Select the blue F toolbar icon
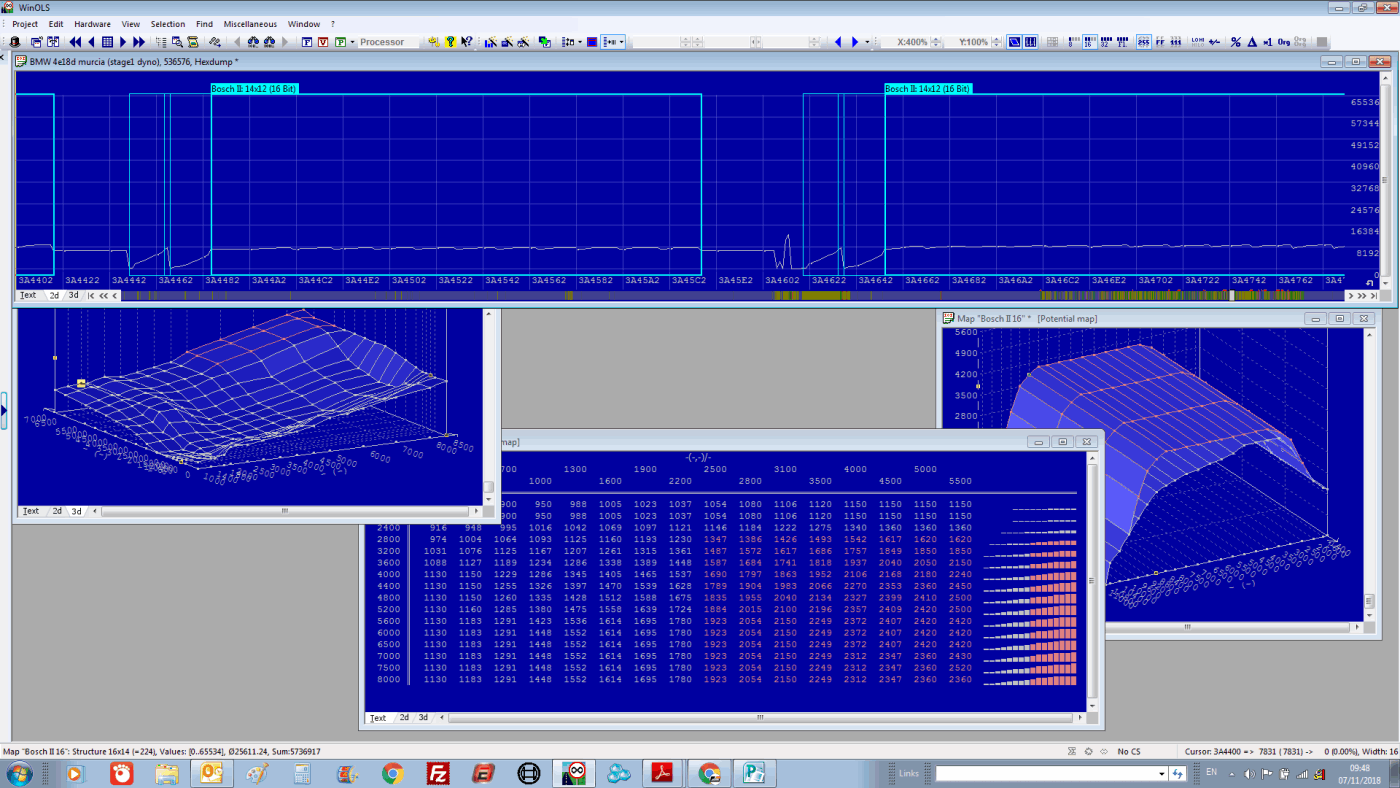The width and height of the screenshot is (1400, 788). point(307,42)
